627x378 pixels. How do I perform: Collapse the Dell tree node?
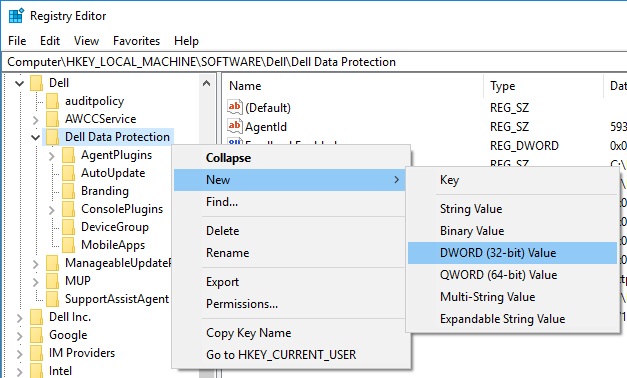point(19,83)
